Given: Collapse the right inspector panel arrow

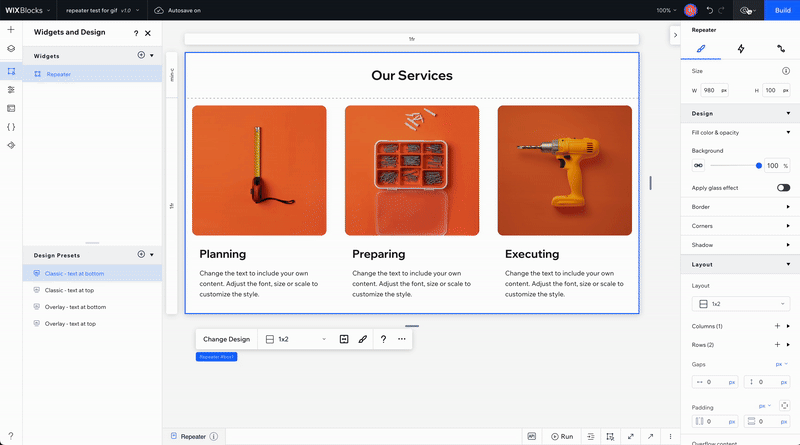Looking at the screenshot, I should (675, 35).
